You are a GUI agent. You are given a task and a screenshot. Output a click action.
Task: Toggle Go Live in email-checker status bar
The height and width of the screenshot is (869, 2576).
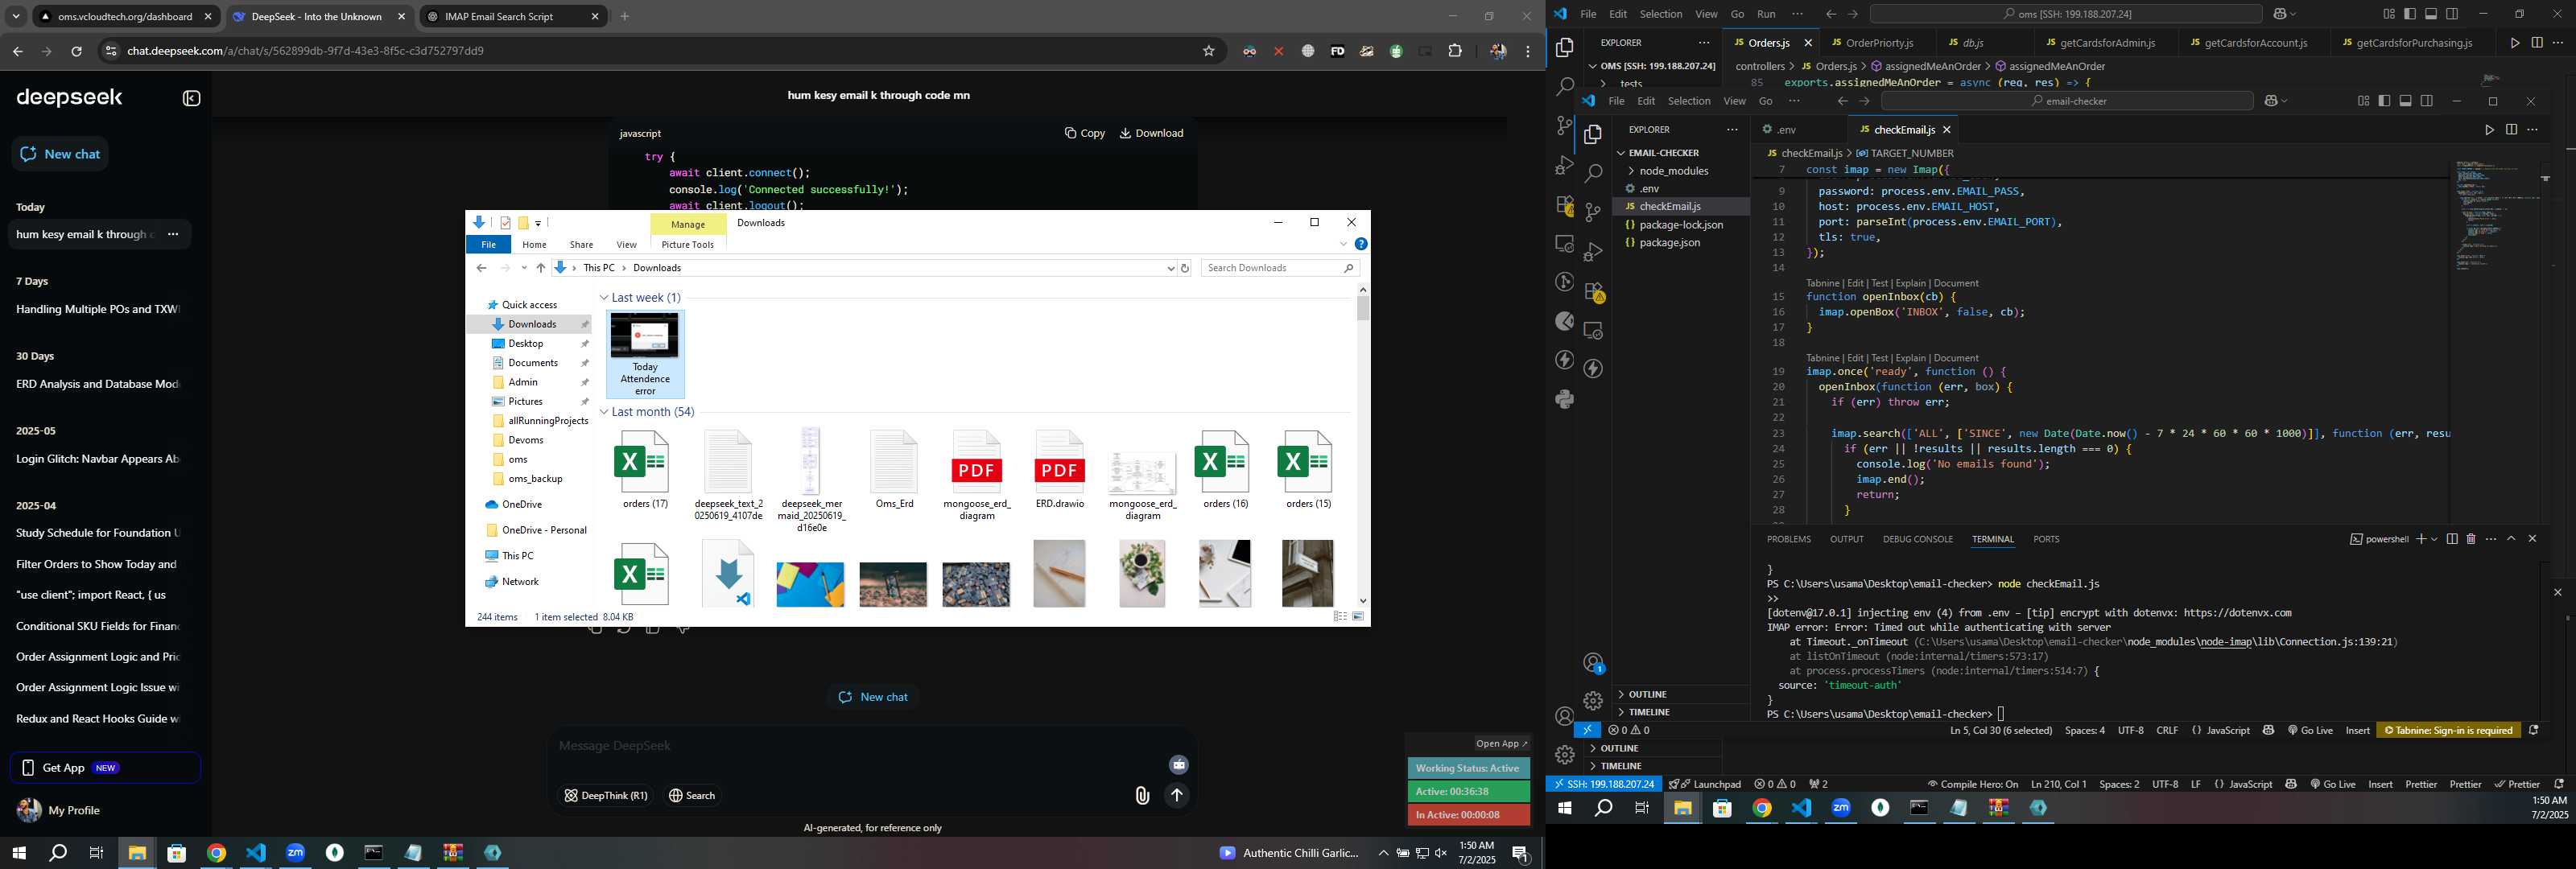(2309, 731)
